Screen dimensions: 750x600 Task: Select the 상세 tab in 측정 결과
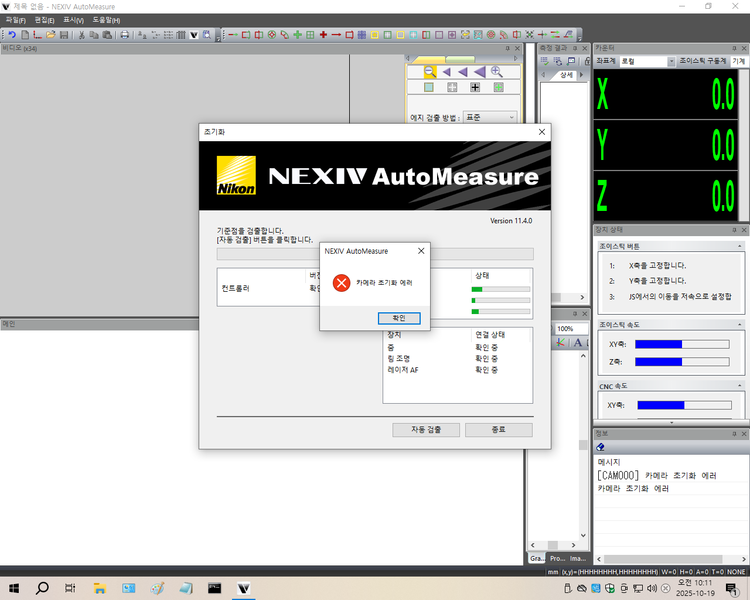[x=566, y=75]
